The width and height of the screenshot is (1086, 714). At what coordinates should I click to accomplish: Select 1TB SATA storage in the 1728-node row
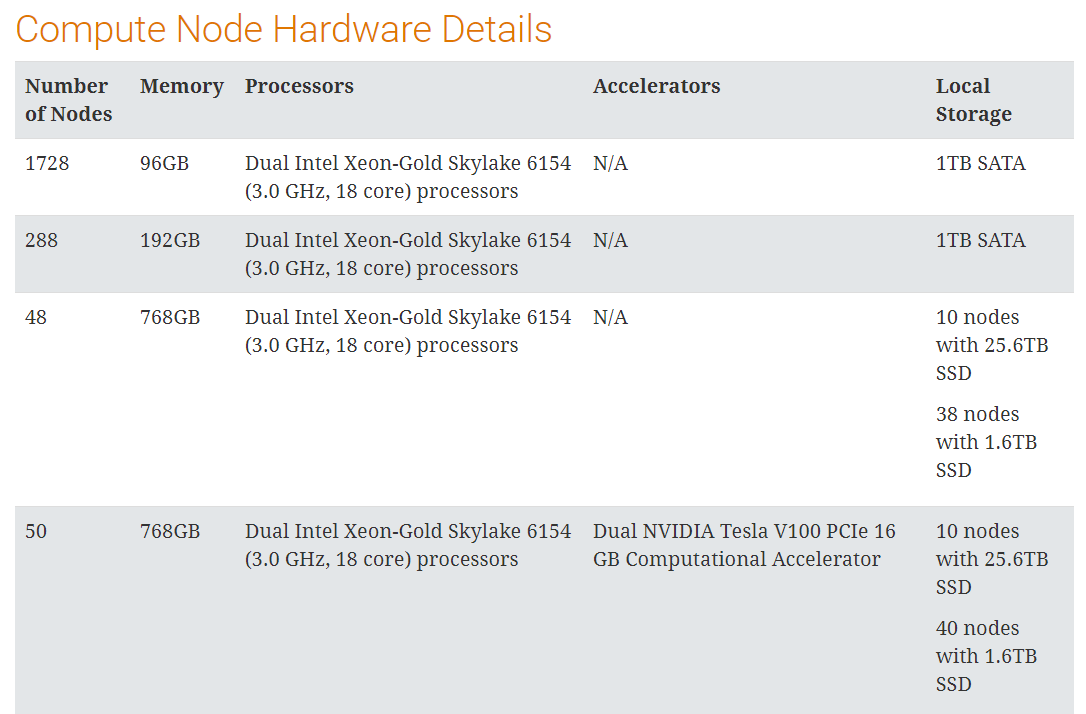tap(980, 163)
